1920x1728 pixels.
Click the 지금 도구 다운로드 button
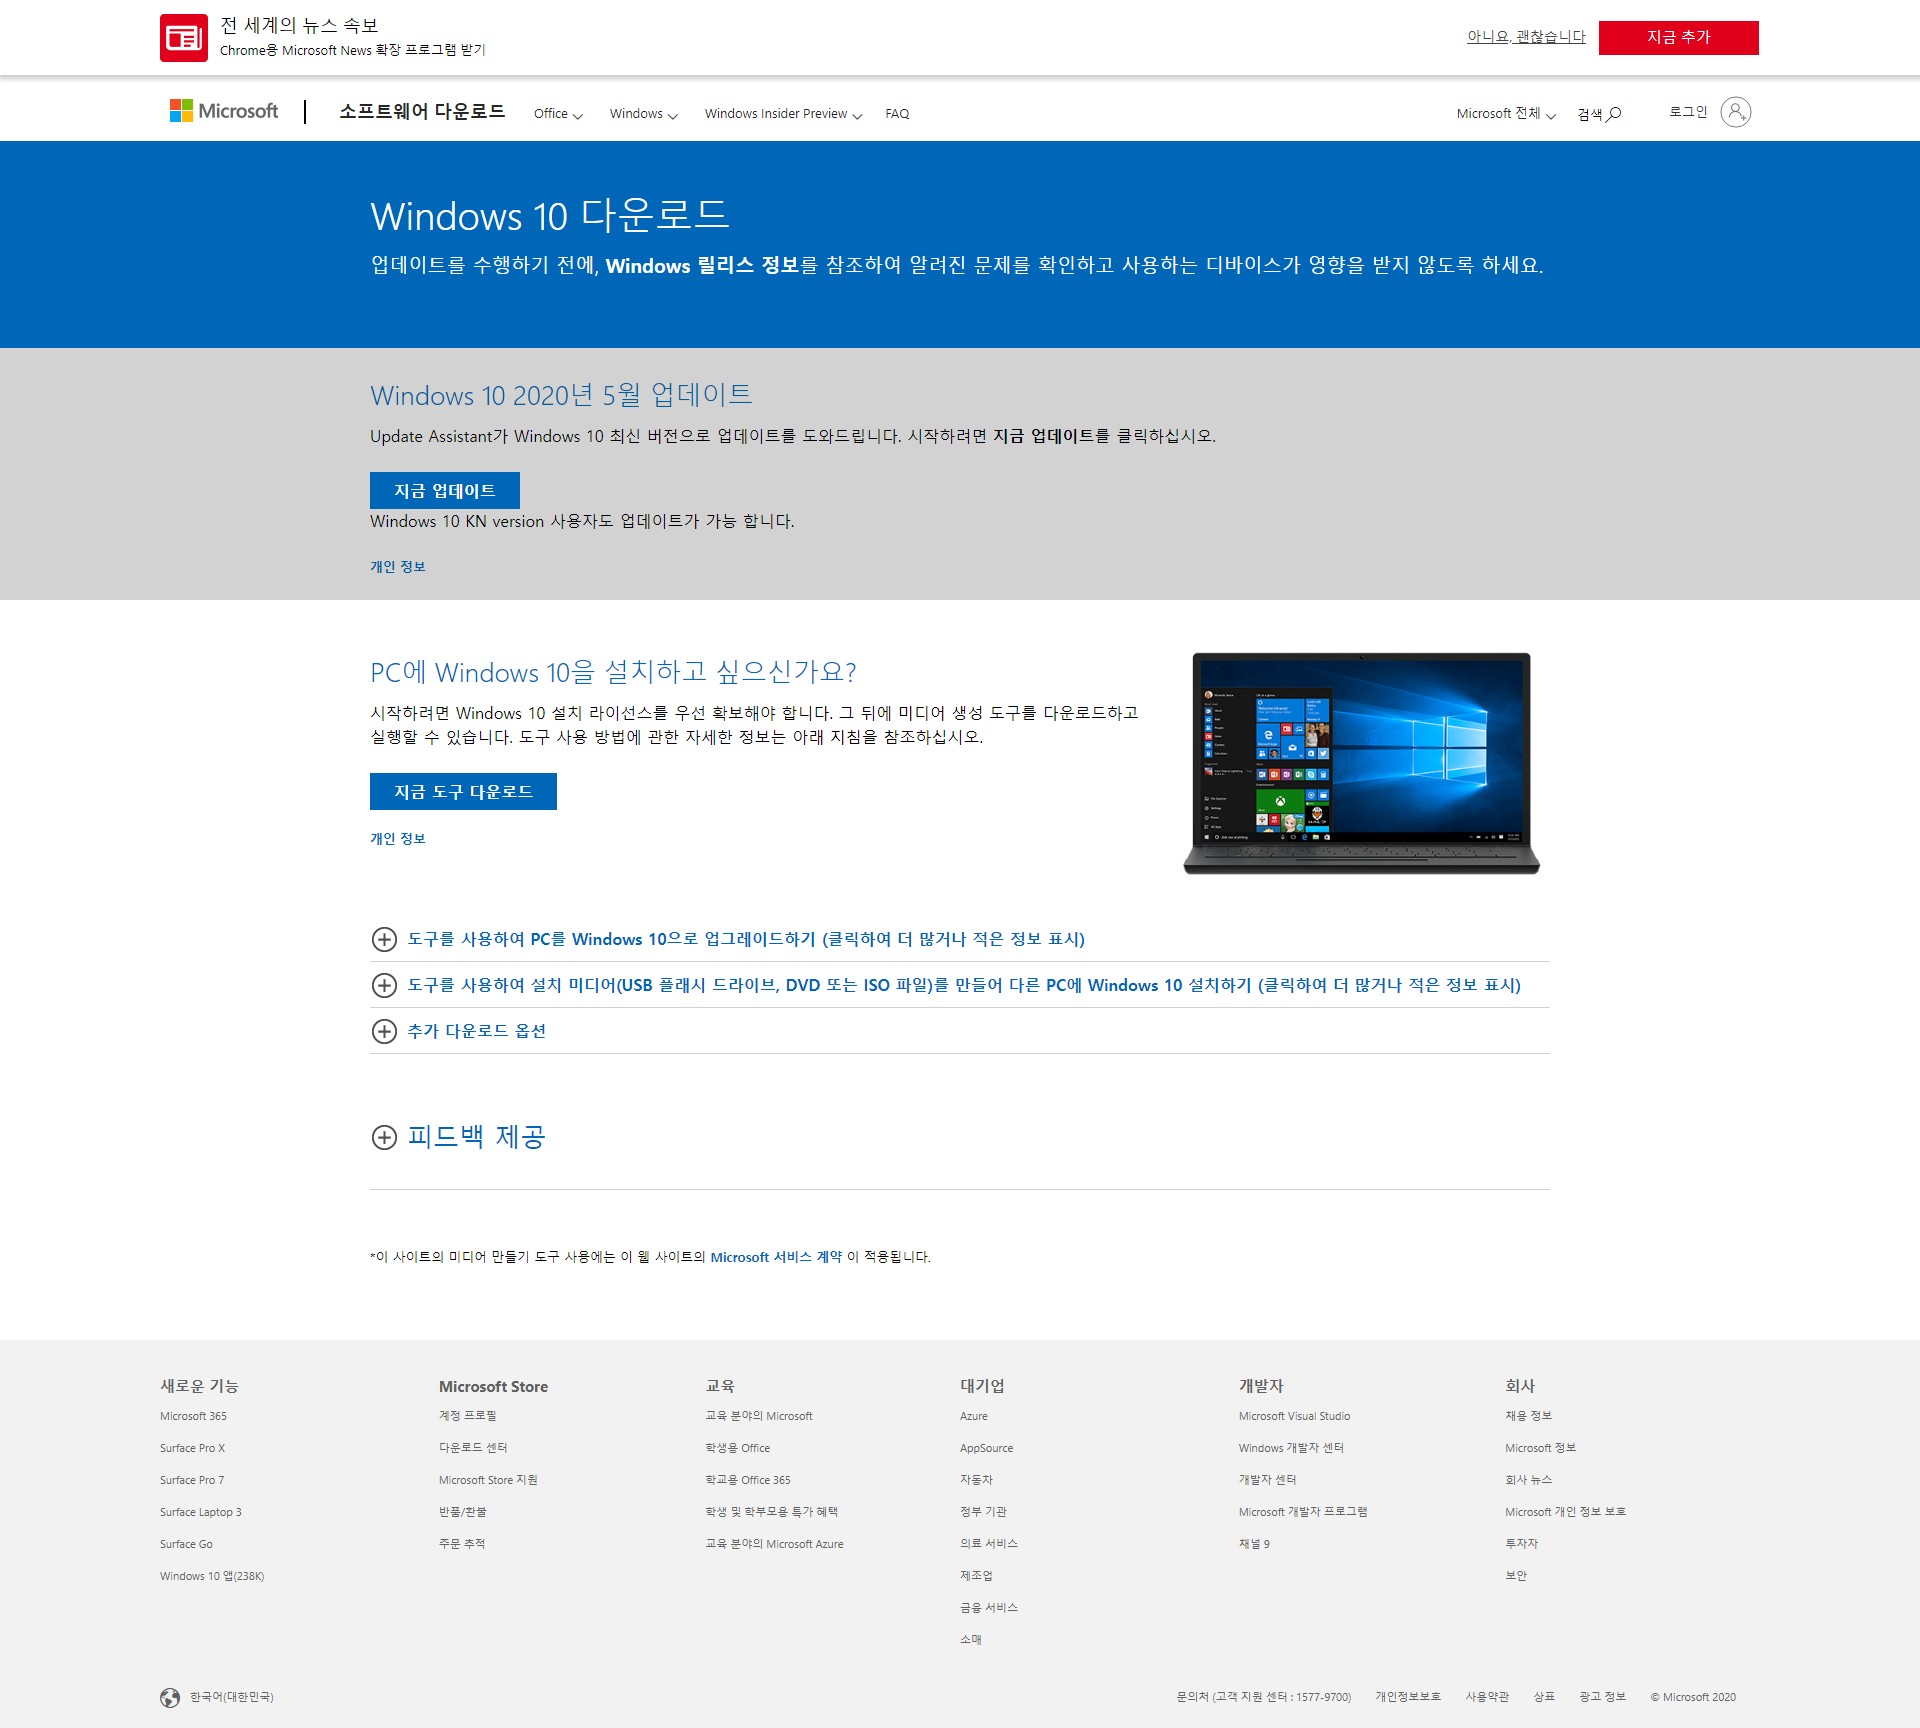[463, 792]
